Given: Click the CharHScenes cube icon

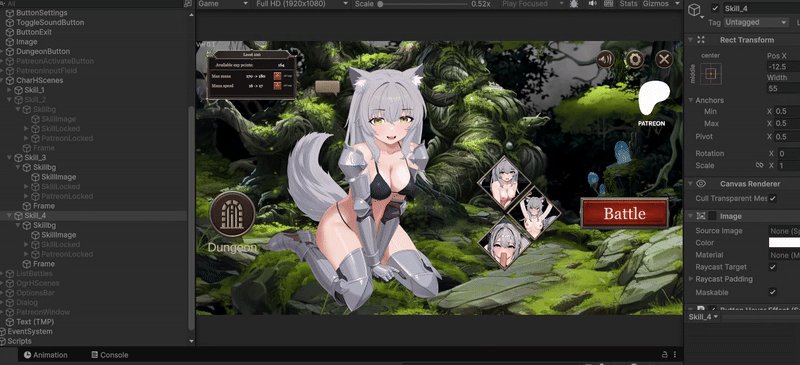Looking at the screenshot, I should (10, 81).
